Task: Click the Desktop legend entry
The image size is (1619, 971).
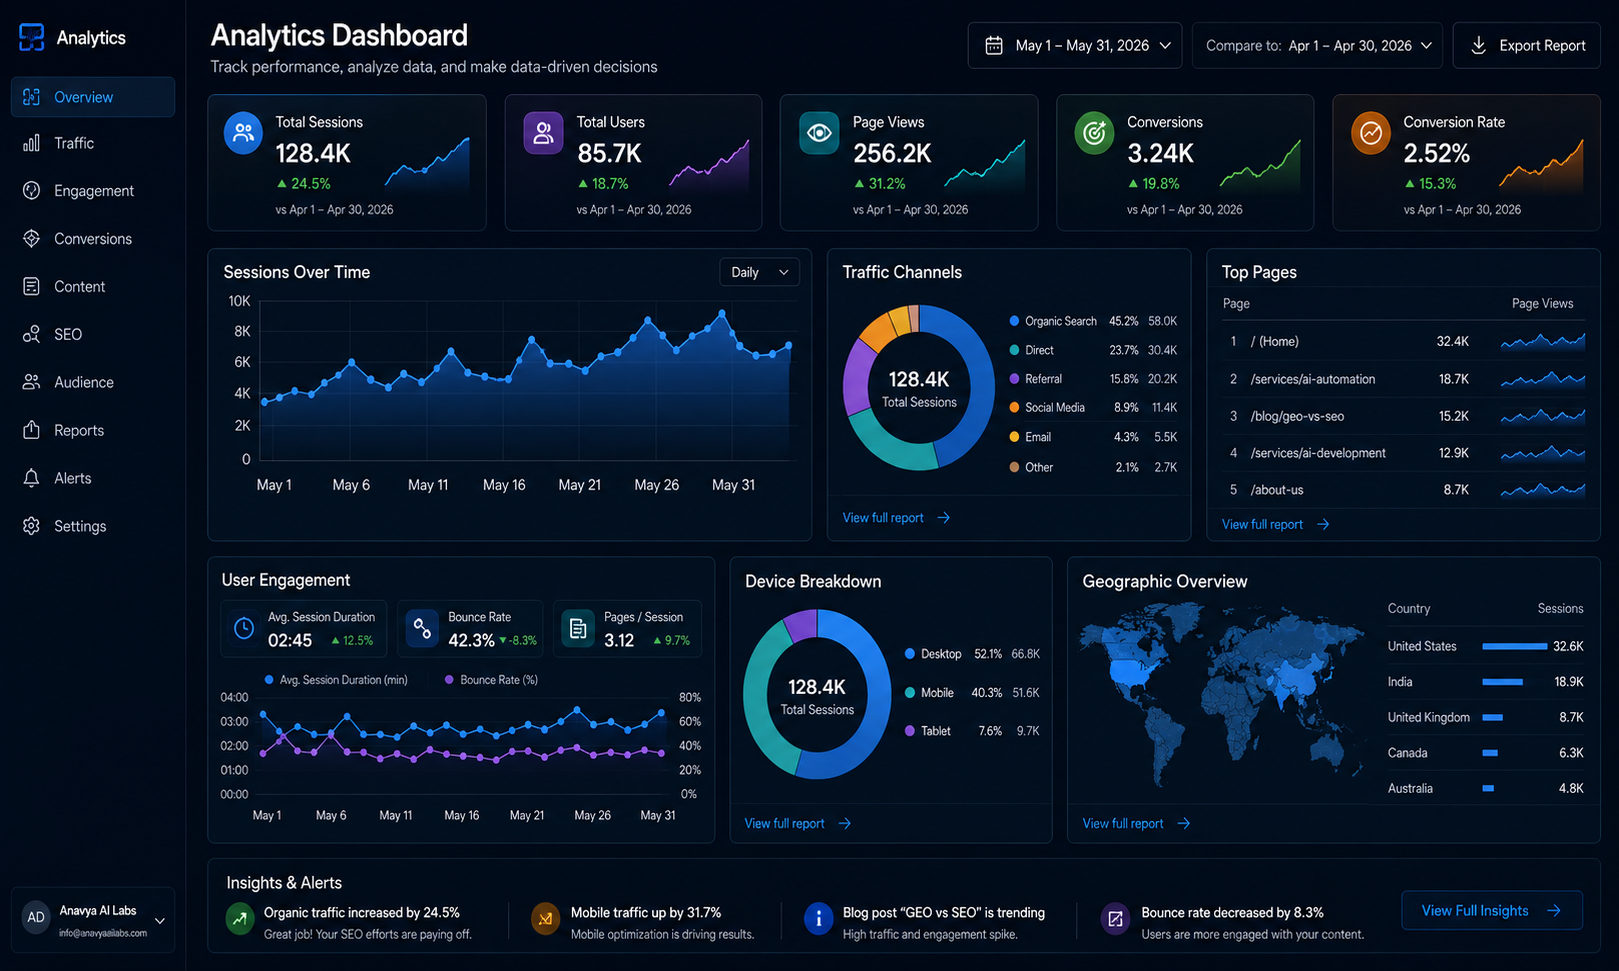Action: pyautogui.click(x=972, y=654)
